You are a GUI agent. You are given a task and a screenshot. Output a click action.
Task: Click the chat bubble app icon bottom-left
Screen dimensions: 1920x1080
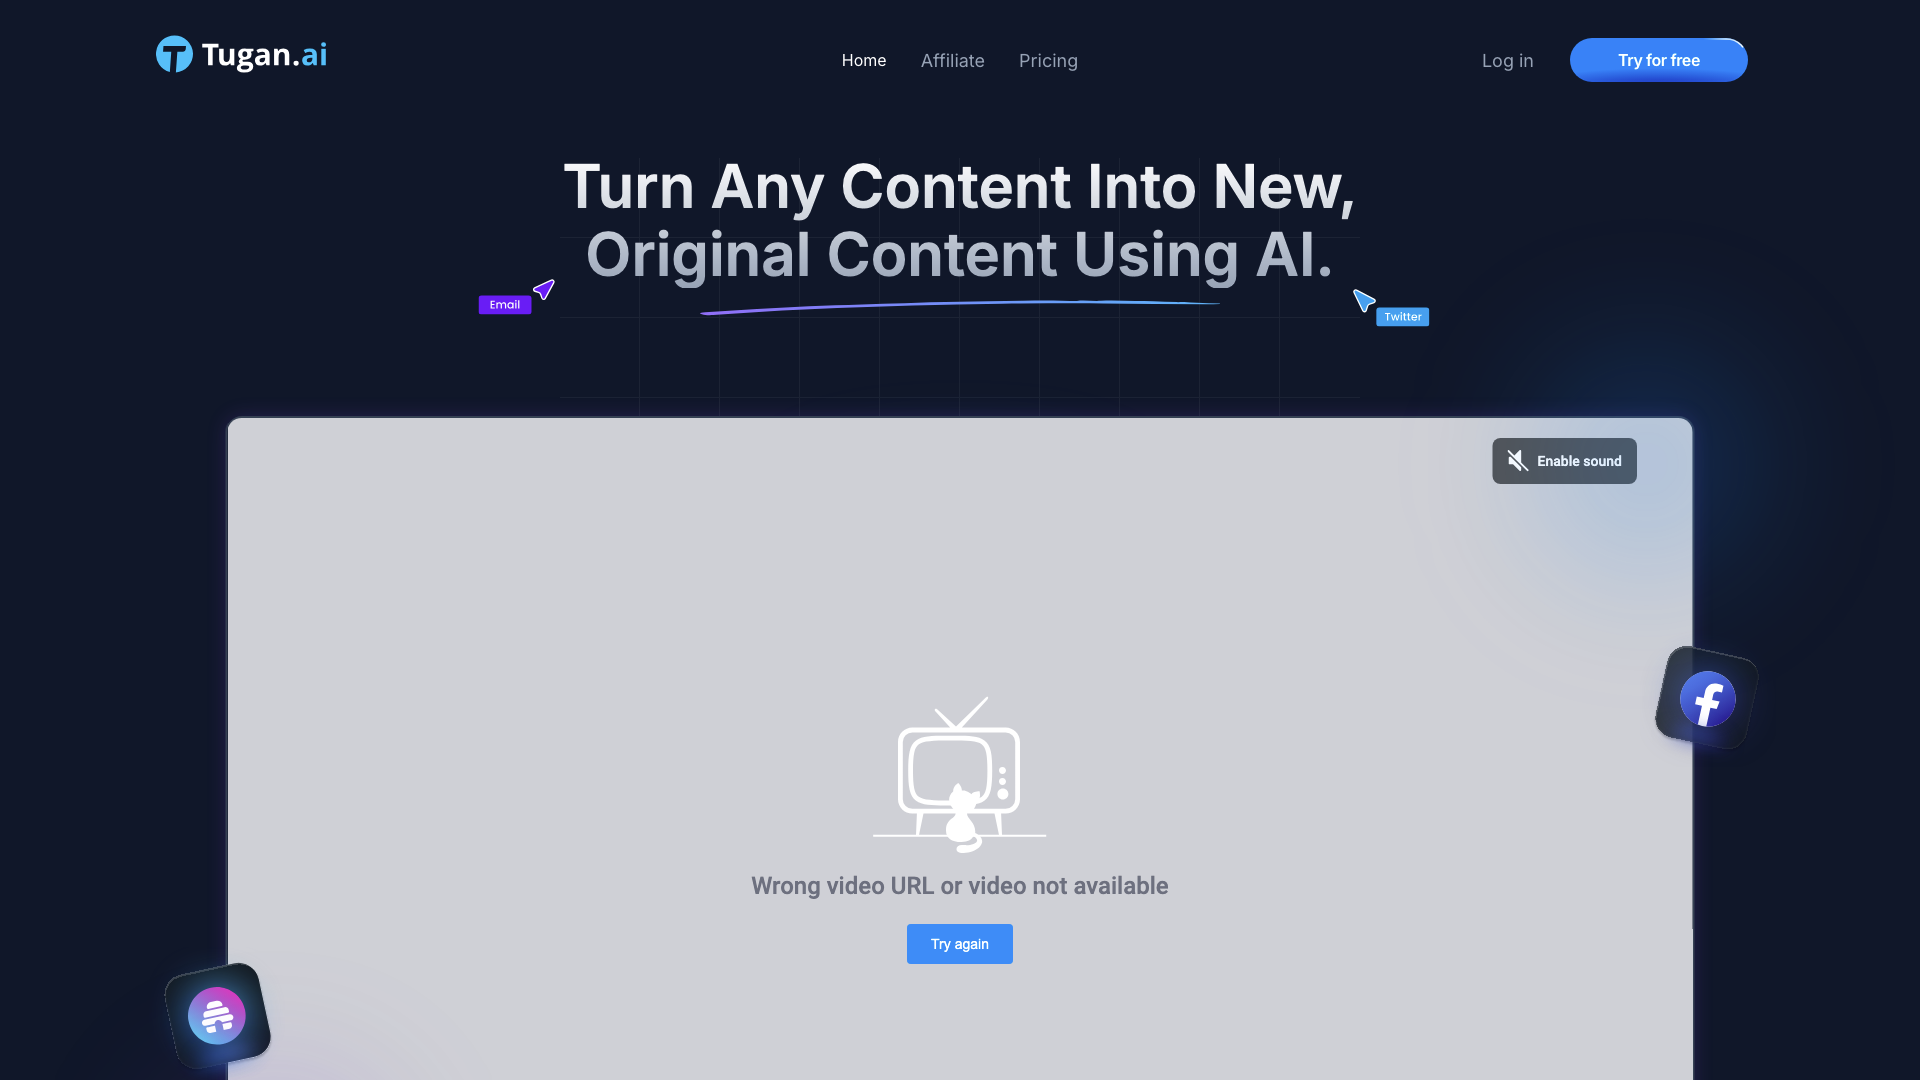click(x=215, y=1014)
